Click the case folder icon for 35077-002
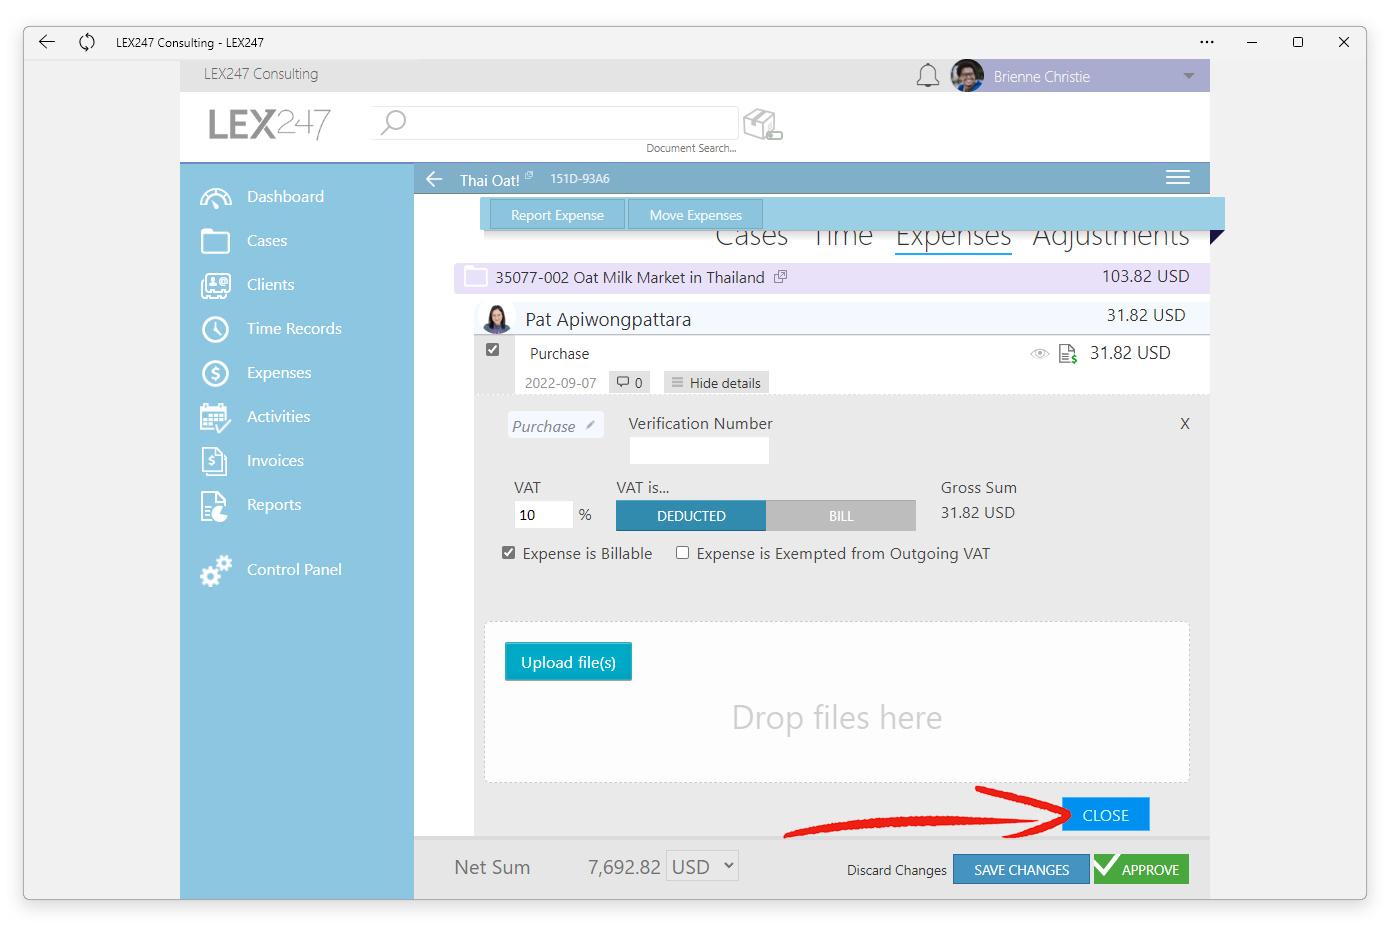 click(x=476, y=277)
